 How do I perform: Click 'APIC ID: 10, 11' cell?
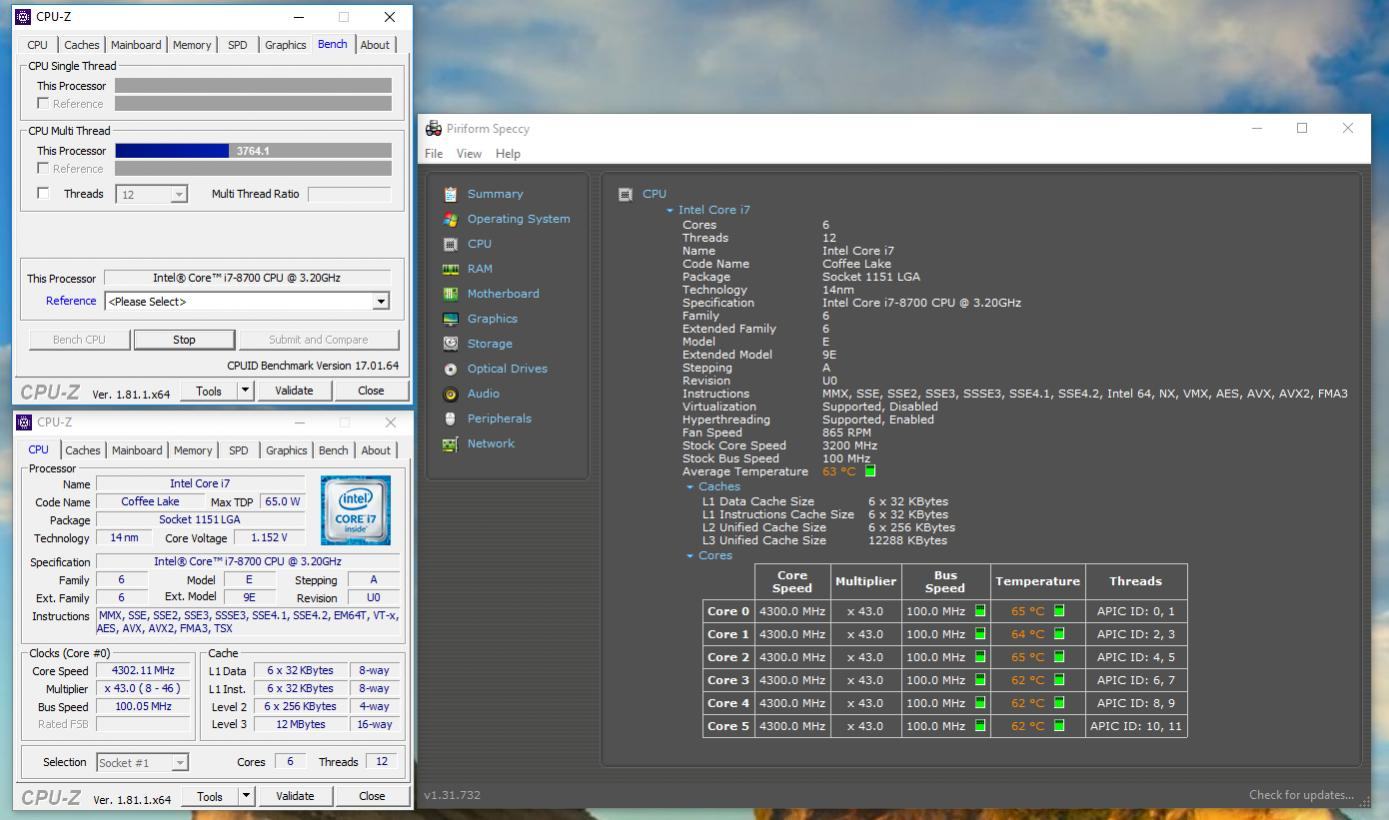(x=1136, y=726)
